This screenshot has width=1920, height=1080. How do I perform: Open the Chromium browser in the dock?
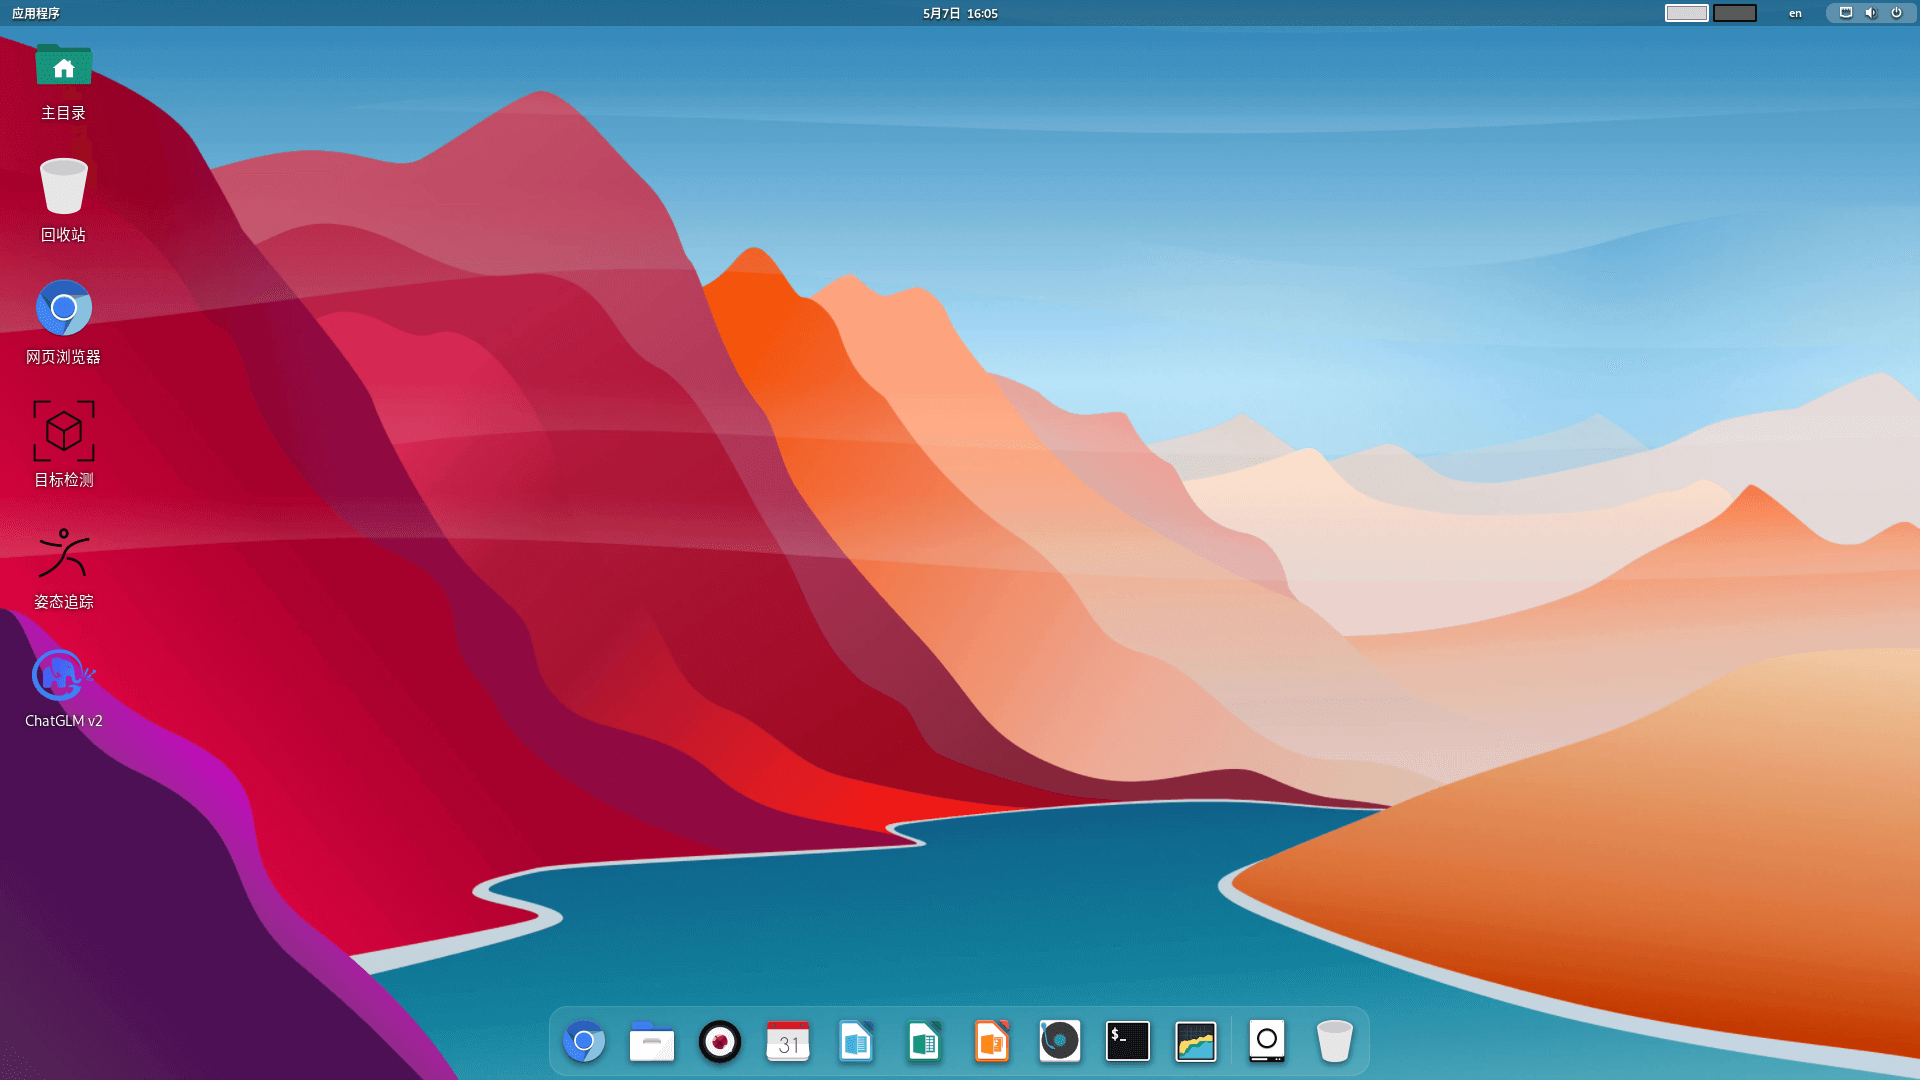click(x=584, y=1041)
